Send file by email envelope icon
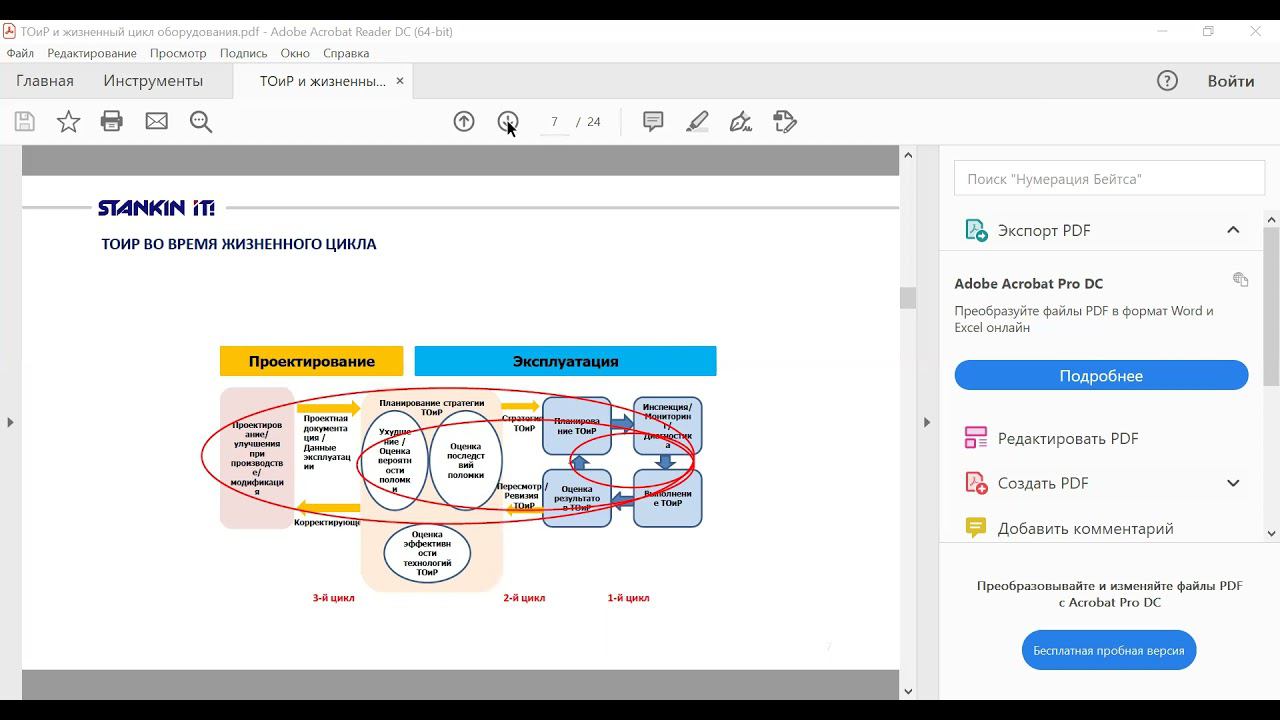 (156, 122)
